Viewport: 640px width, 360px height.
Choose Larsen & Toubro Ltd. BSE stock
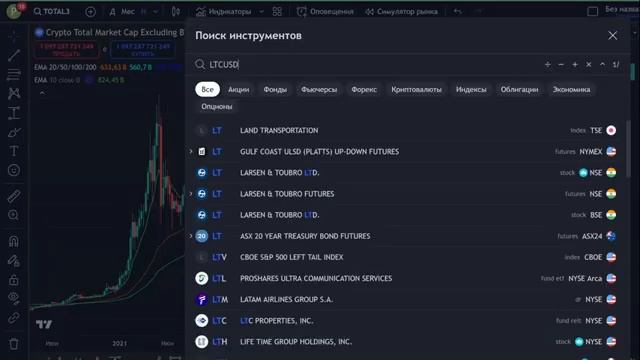pos(406,215)
